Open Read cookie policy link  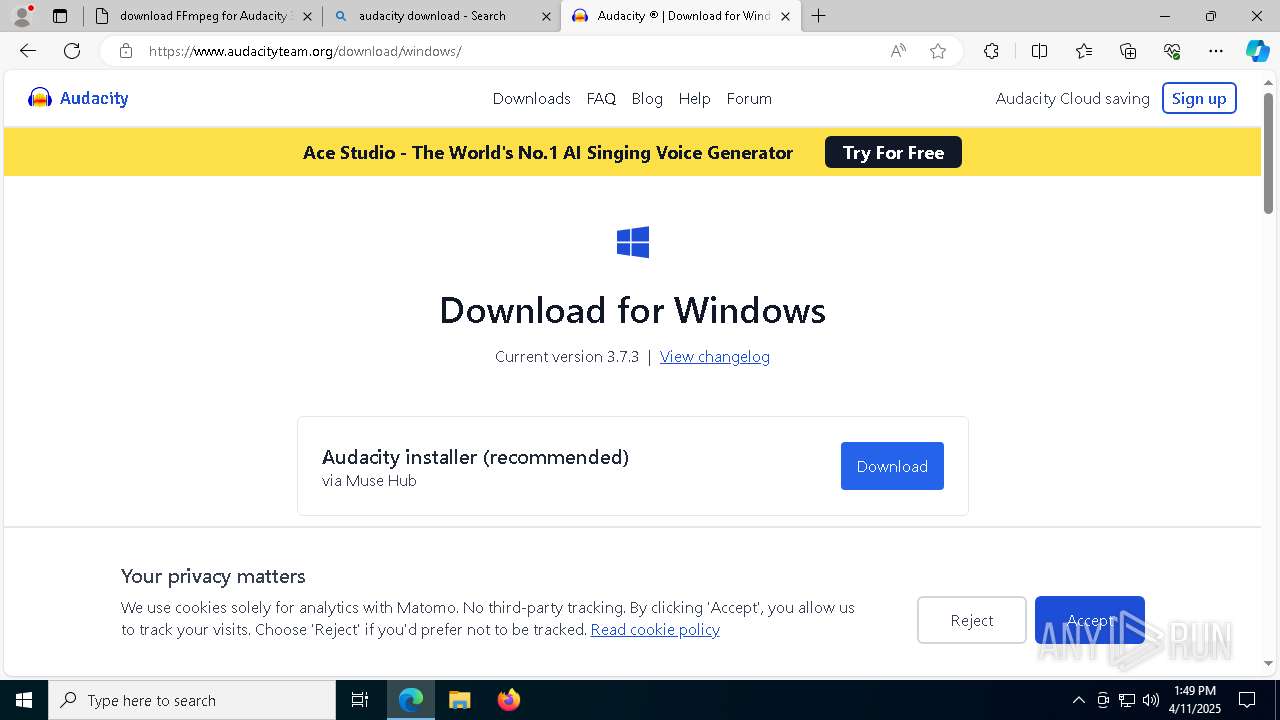coord(655,629)
